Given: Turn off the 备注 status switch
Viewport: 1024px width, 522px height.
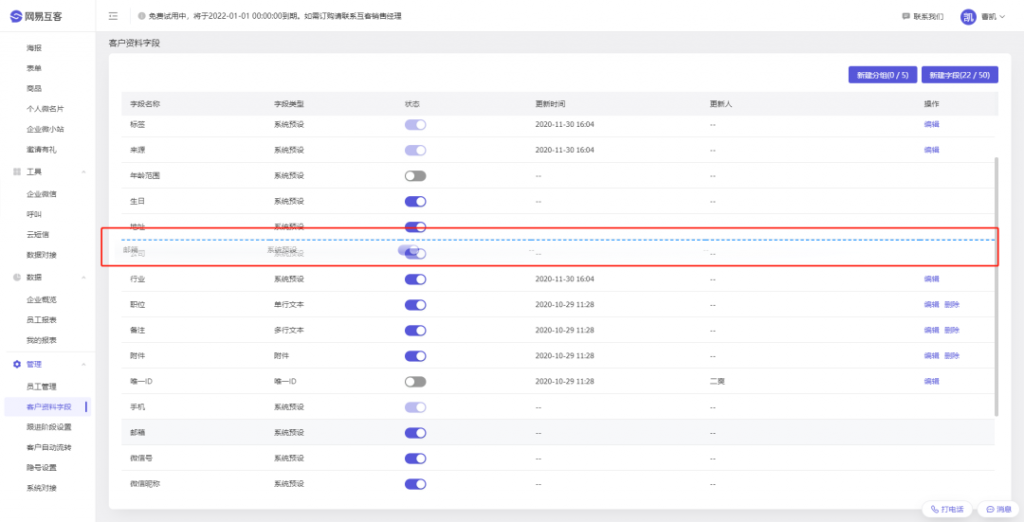Looking at the screenshot, I should (415, 330).
